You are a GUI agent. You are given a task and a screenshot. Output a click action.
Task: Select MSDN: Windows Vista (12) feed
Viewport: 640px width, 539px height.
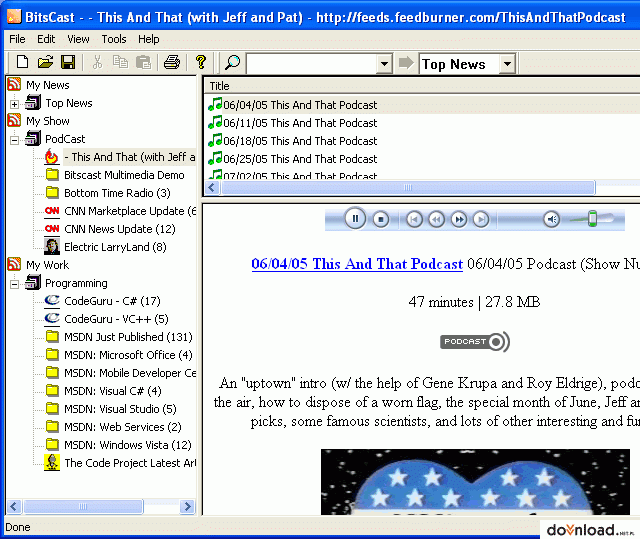pyautogui.click(x=128, y=444)
